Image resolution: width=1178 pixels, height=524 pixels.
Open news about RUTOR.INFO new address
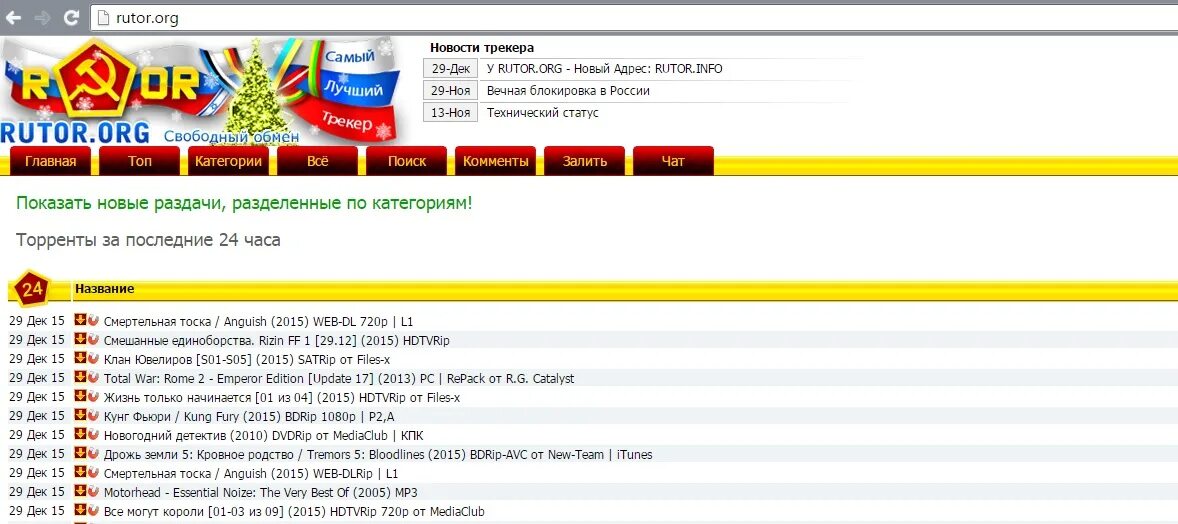pyautogui.click(x=604, y=68)
